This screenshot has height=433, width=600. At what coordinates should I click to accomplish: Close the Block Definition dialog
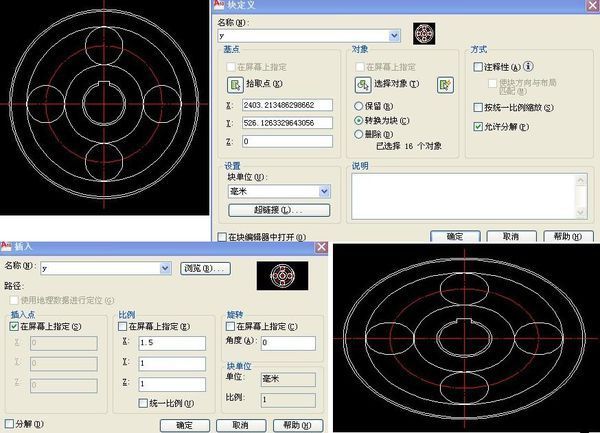[x=593, y=5]
